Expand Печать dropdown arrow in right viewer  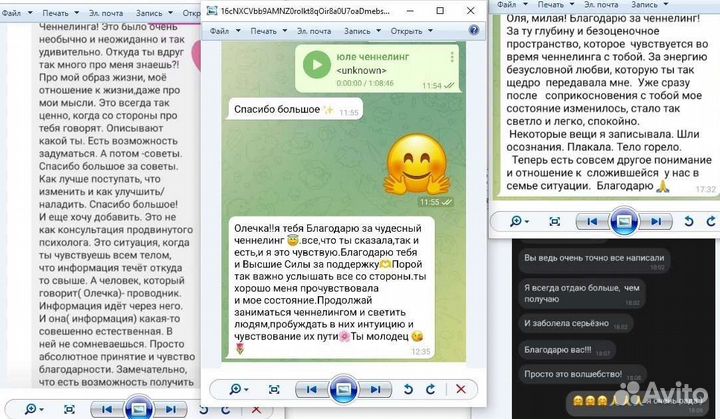click(572, 4)
